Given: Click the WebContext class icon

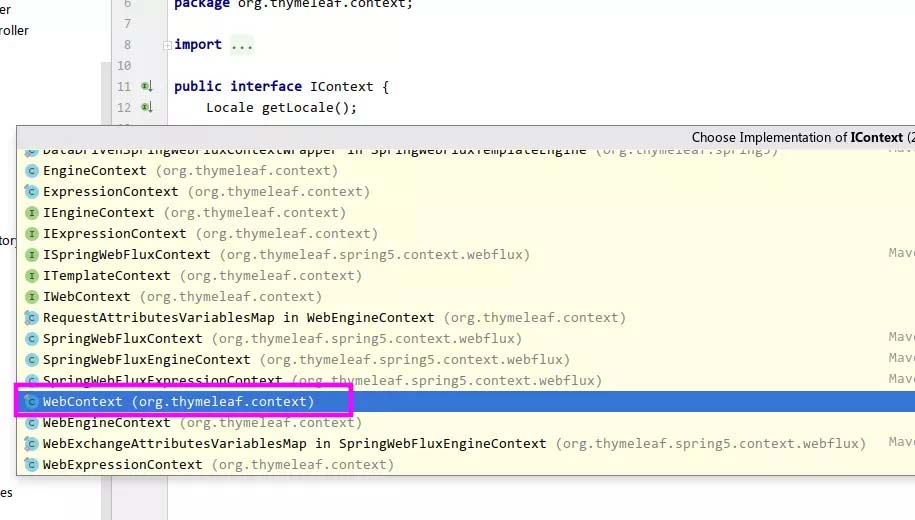Looking at the screenshot, I should (x=32, y=402).
